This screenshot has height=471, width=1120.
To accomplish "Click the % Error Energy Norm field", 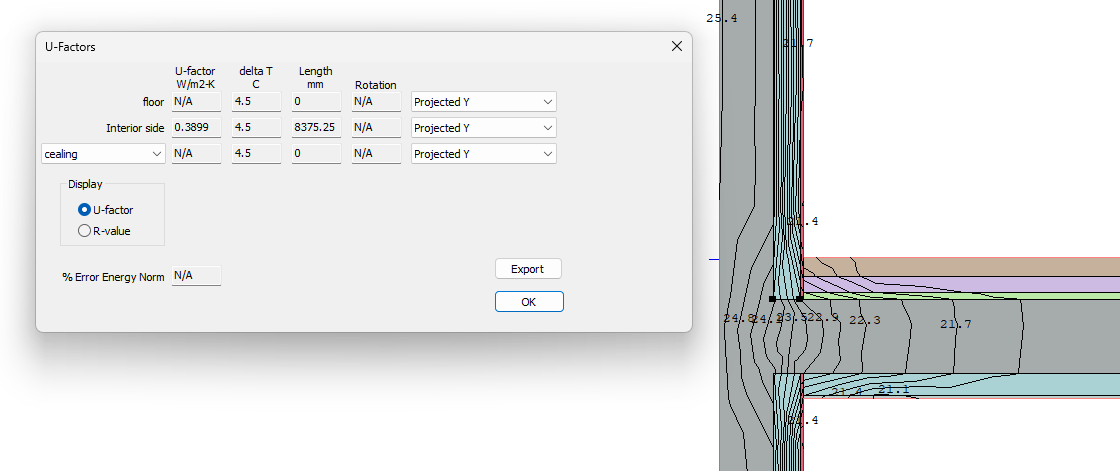I will click(x=196, y=276).
